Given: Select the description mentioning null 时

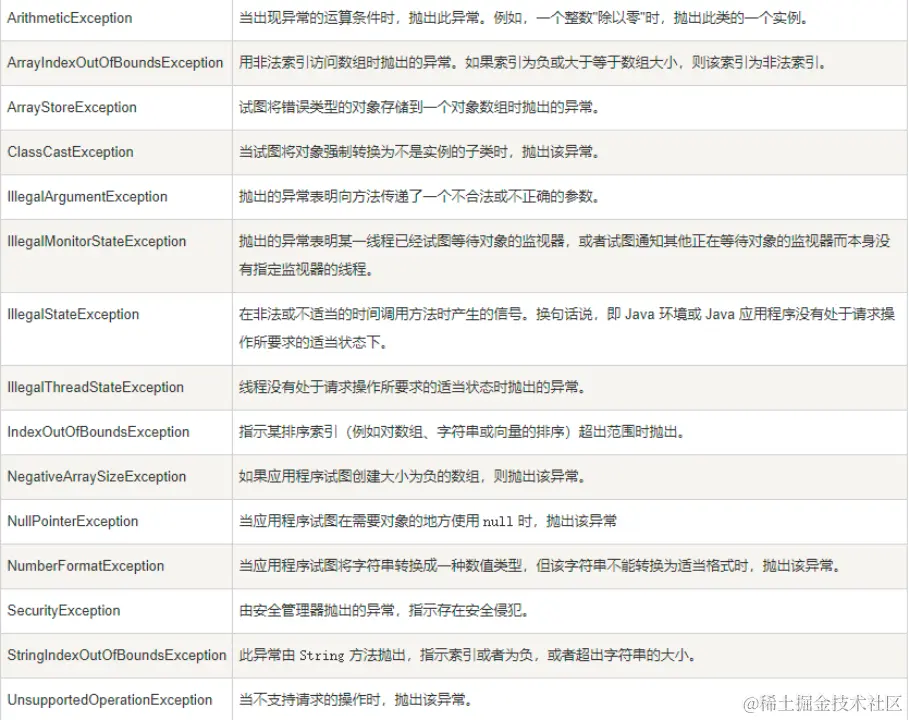Looking at the screenshot, I should (x=428, y=521).
